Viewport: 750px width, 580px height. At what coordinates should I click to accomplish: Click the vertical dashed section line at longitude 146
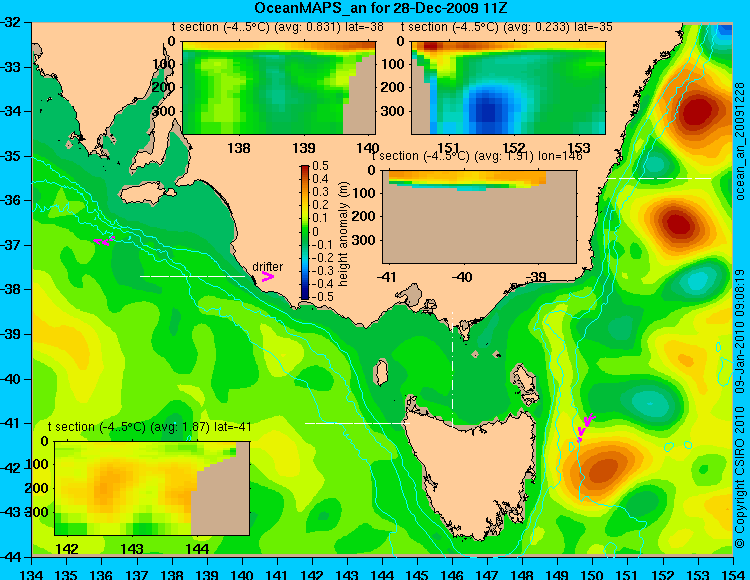(452, 369)
